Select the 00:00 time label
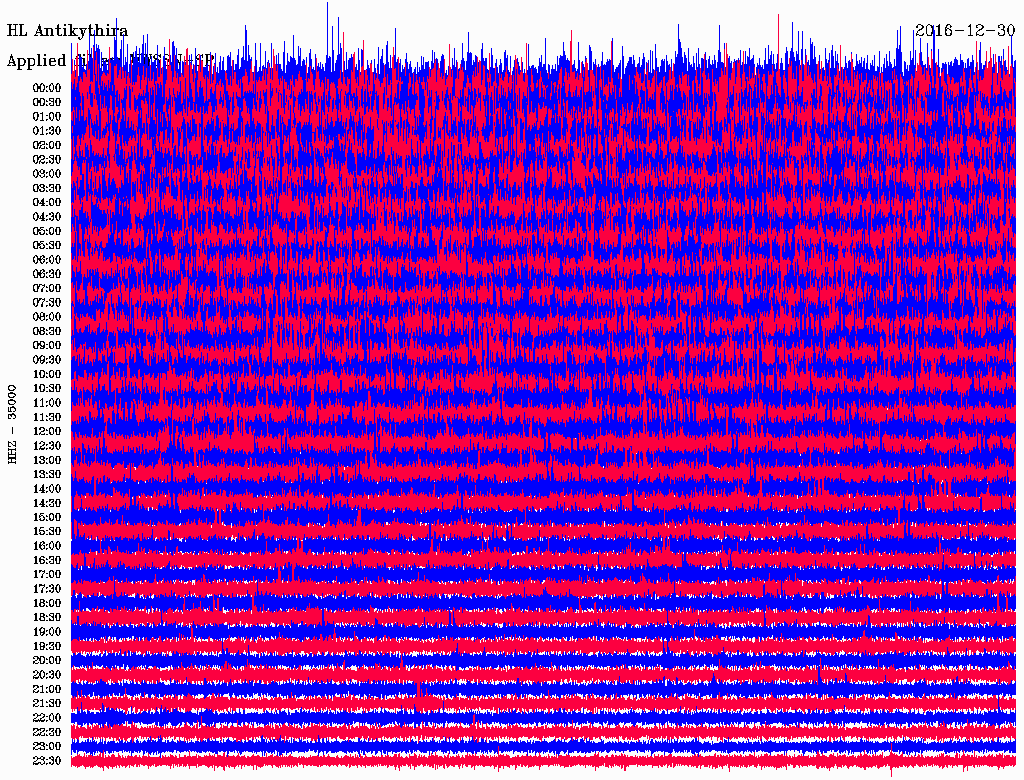The height and width of the screenshot is (780, 1024). coord(46,88)
